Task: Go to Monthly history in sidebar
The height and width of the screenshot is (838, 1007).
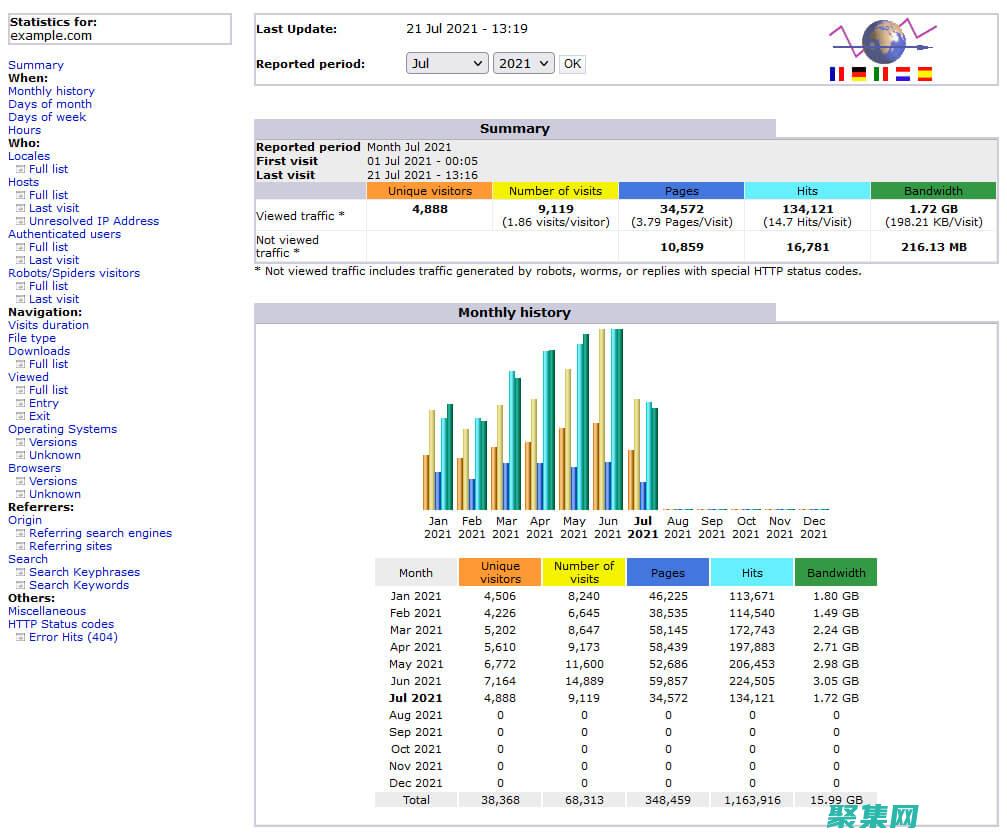Action: pyautogui.click(x=51, y=91)
